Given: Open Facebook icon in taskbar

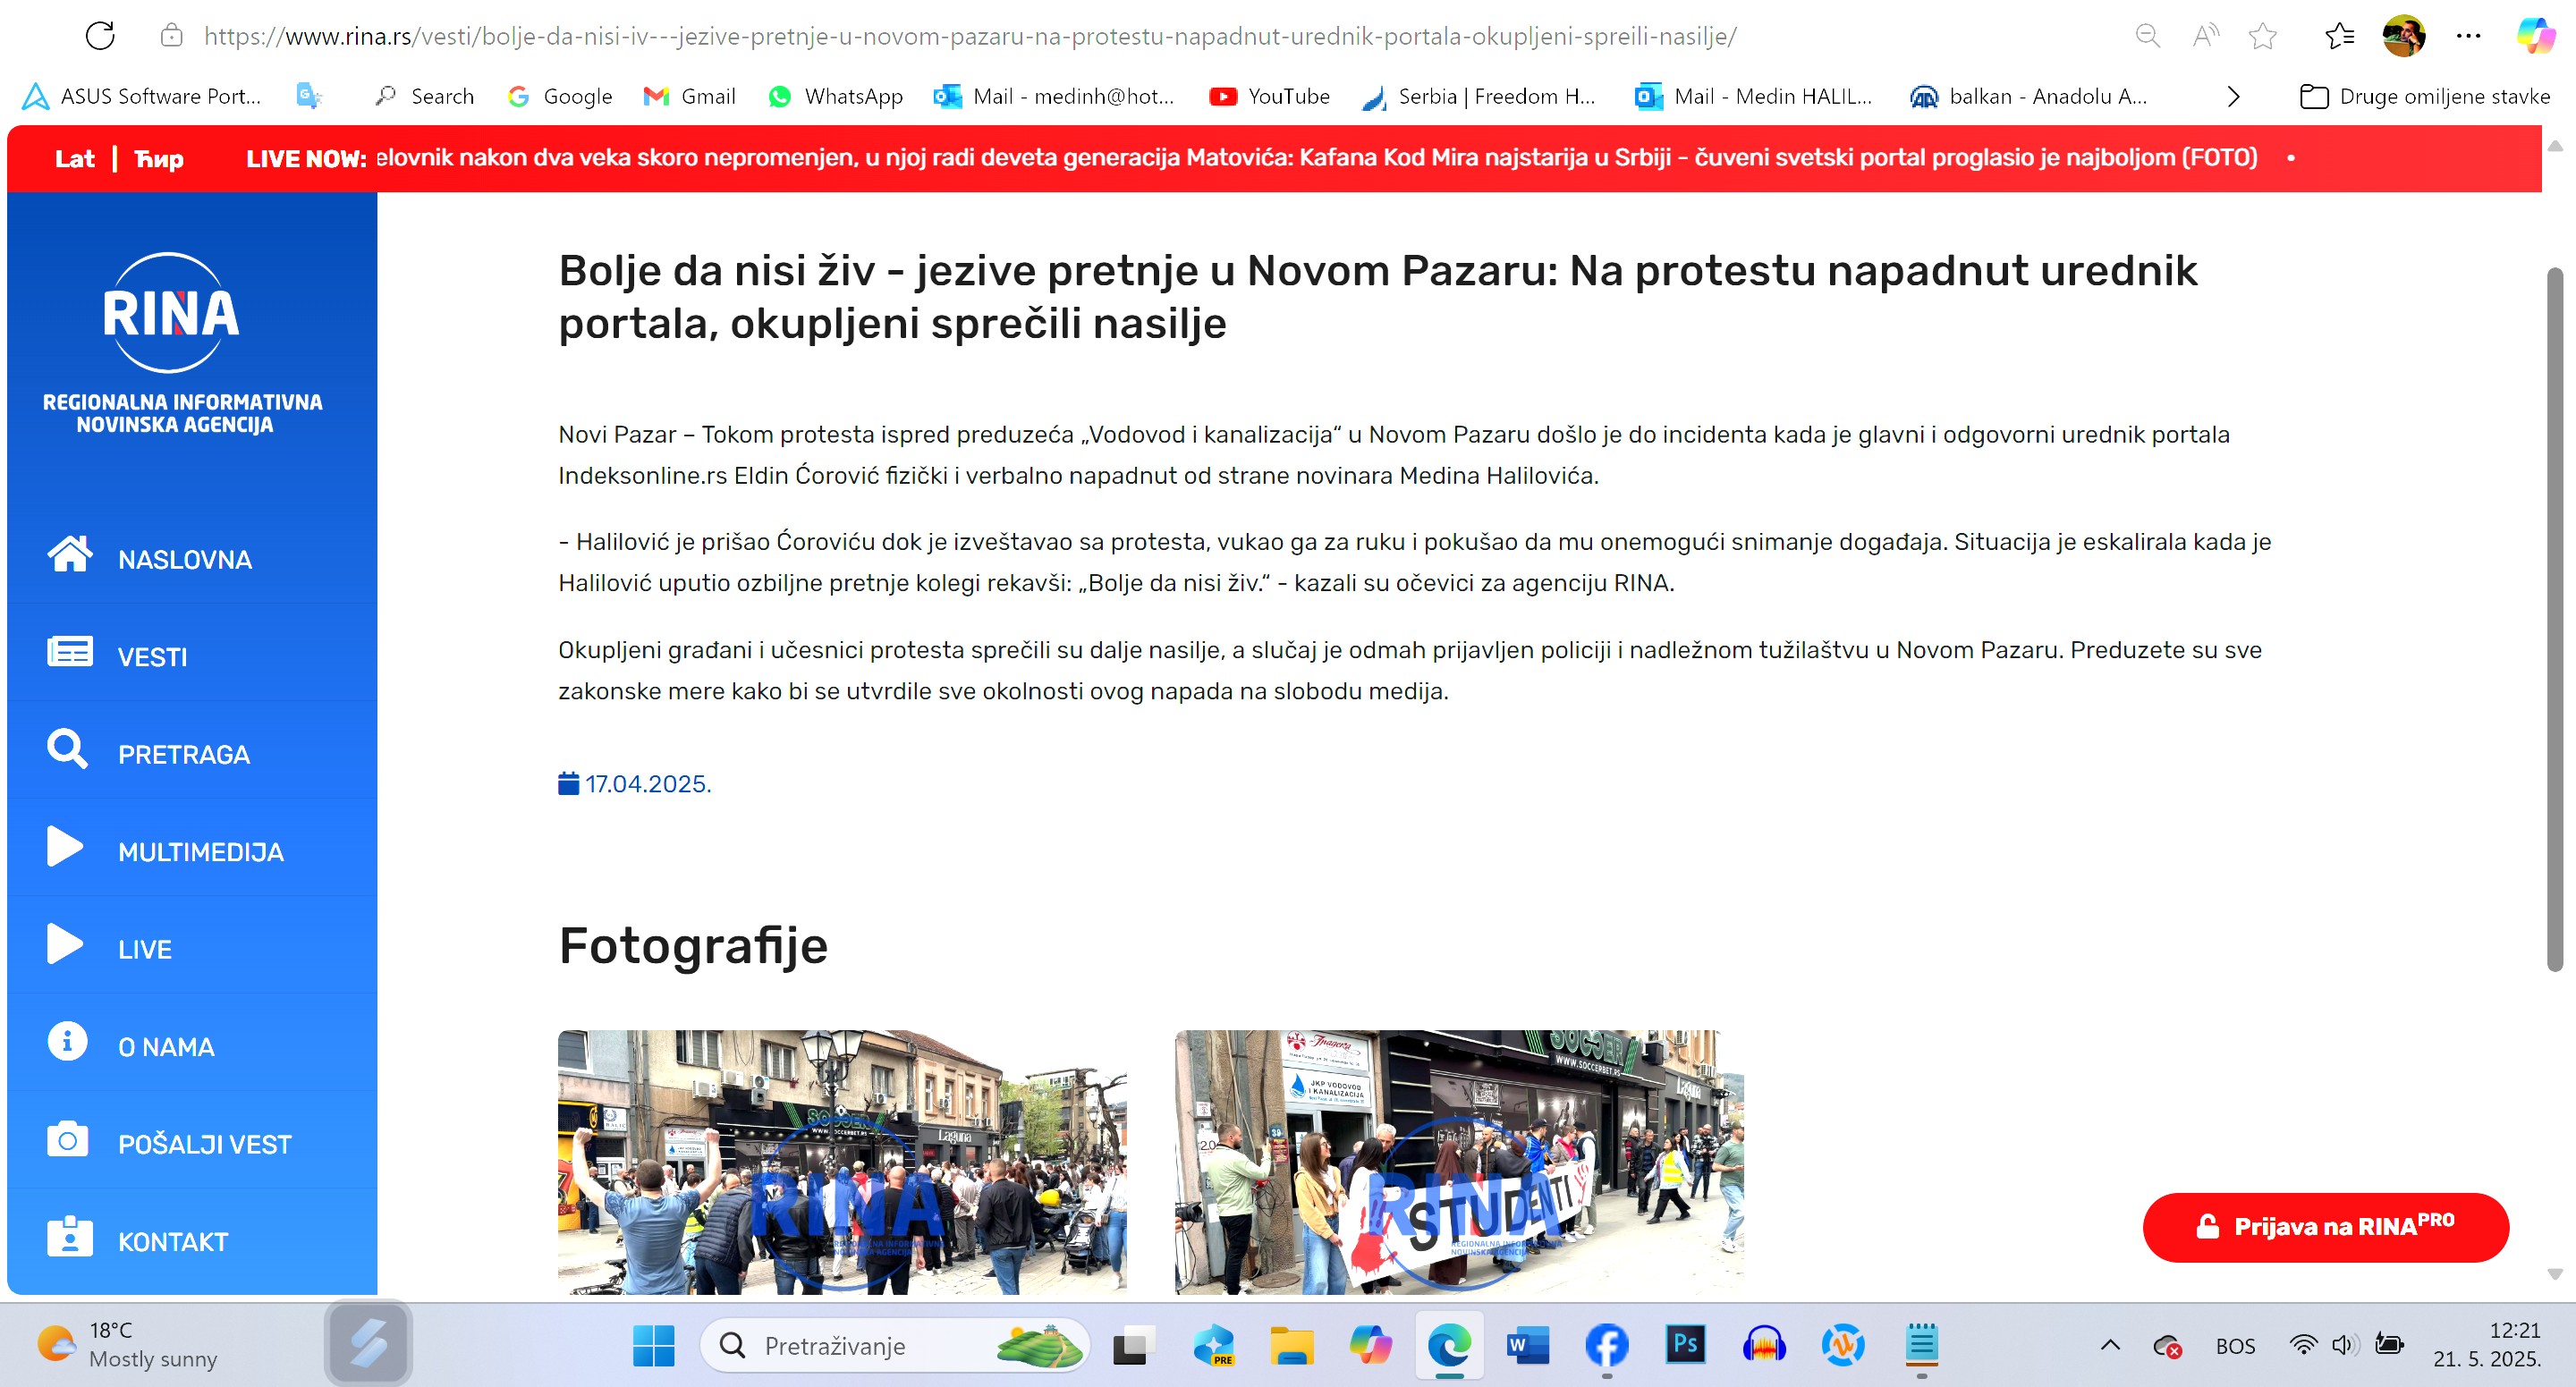Looking at the screenshot, I should 1606,1345.
